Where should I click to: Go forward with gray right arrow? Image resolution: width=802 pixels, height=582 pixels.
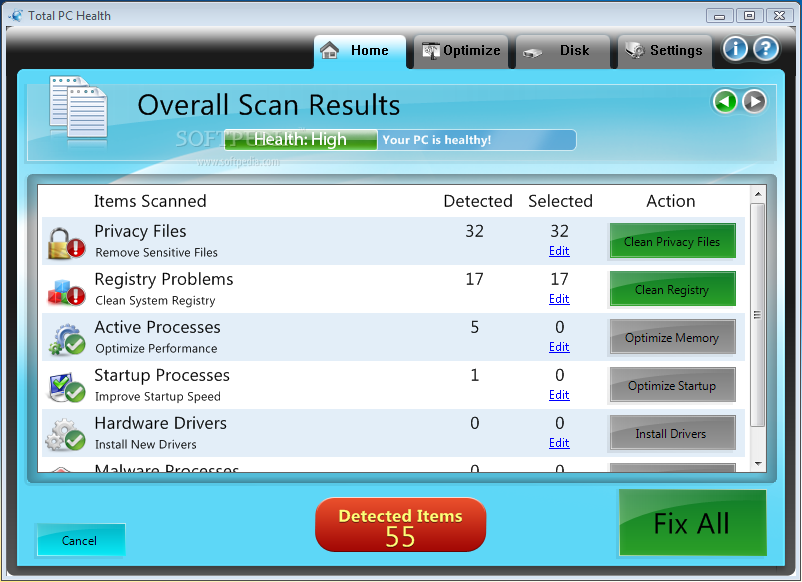pos(754,102)
